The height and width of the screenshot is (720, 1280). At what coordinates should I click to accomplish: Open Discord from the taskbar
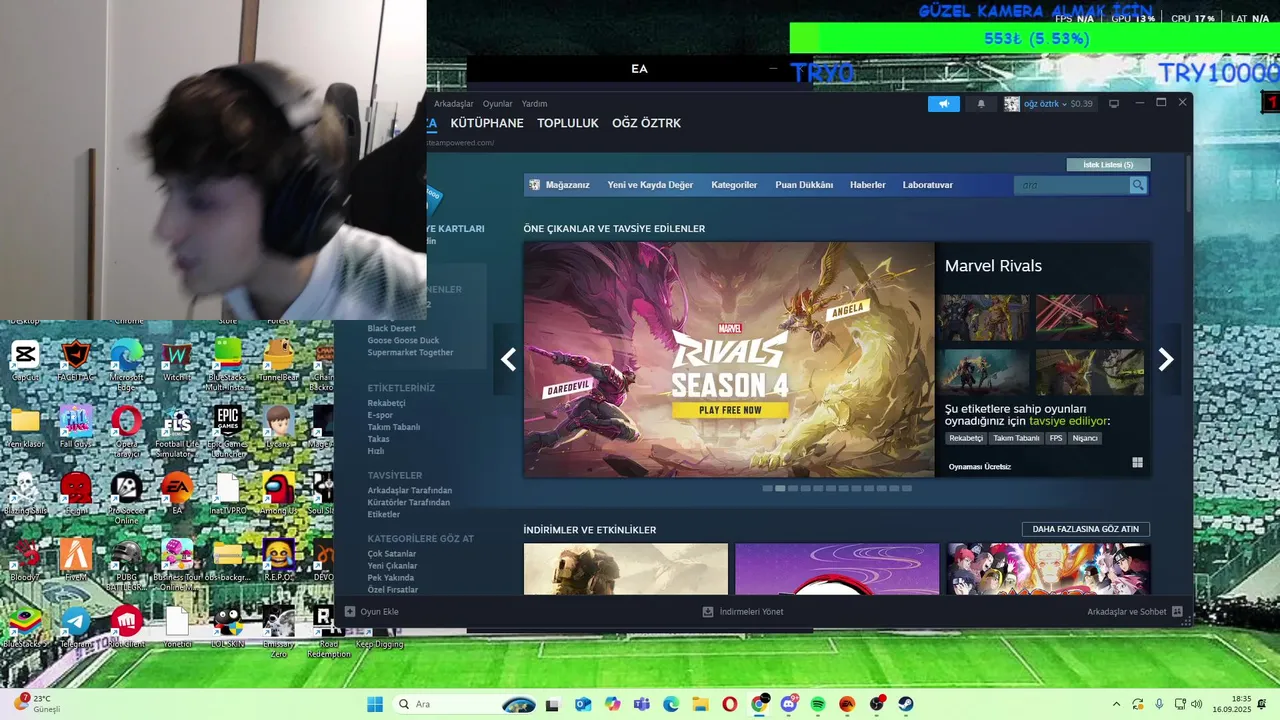[x=789, y=704]
